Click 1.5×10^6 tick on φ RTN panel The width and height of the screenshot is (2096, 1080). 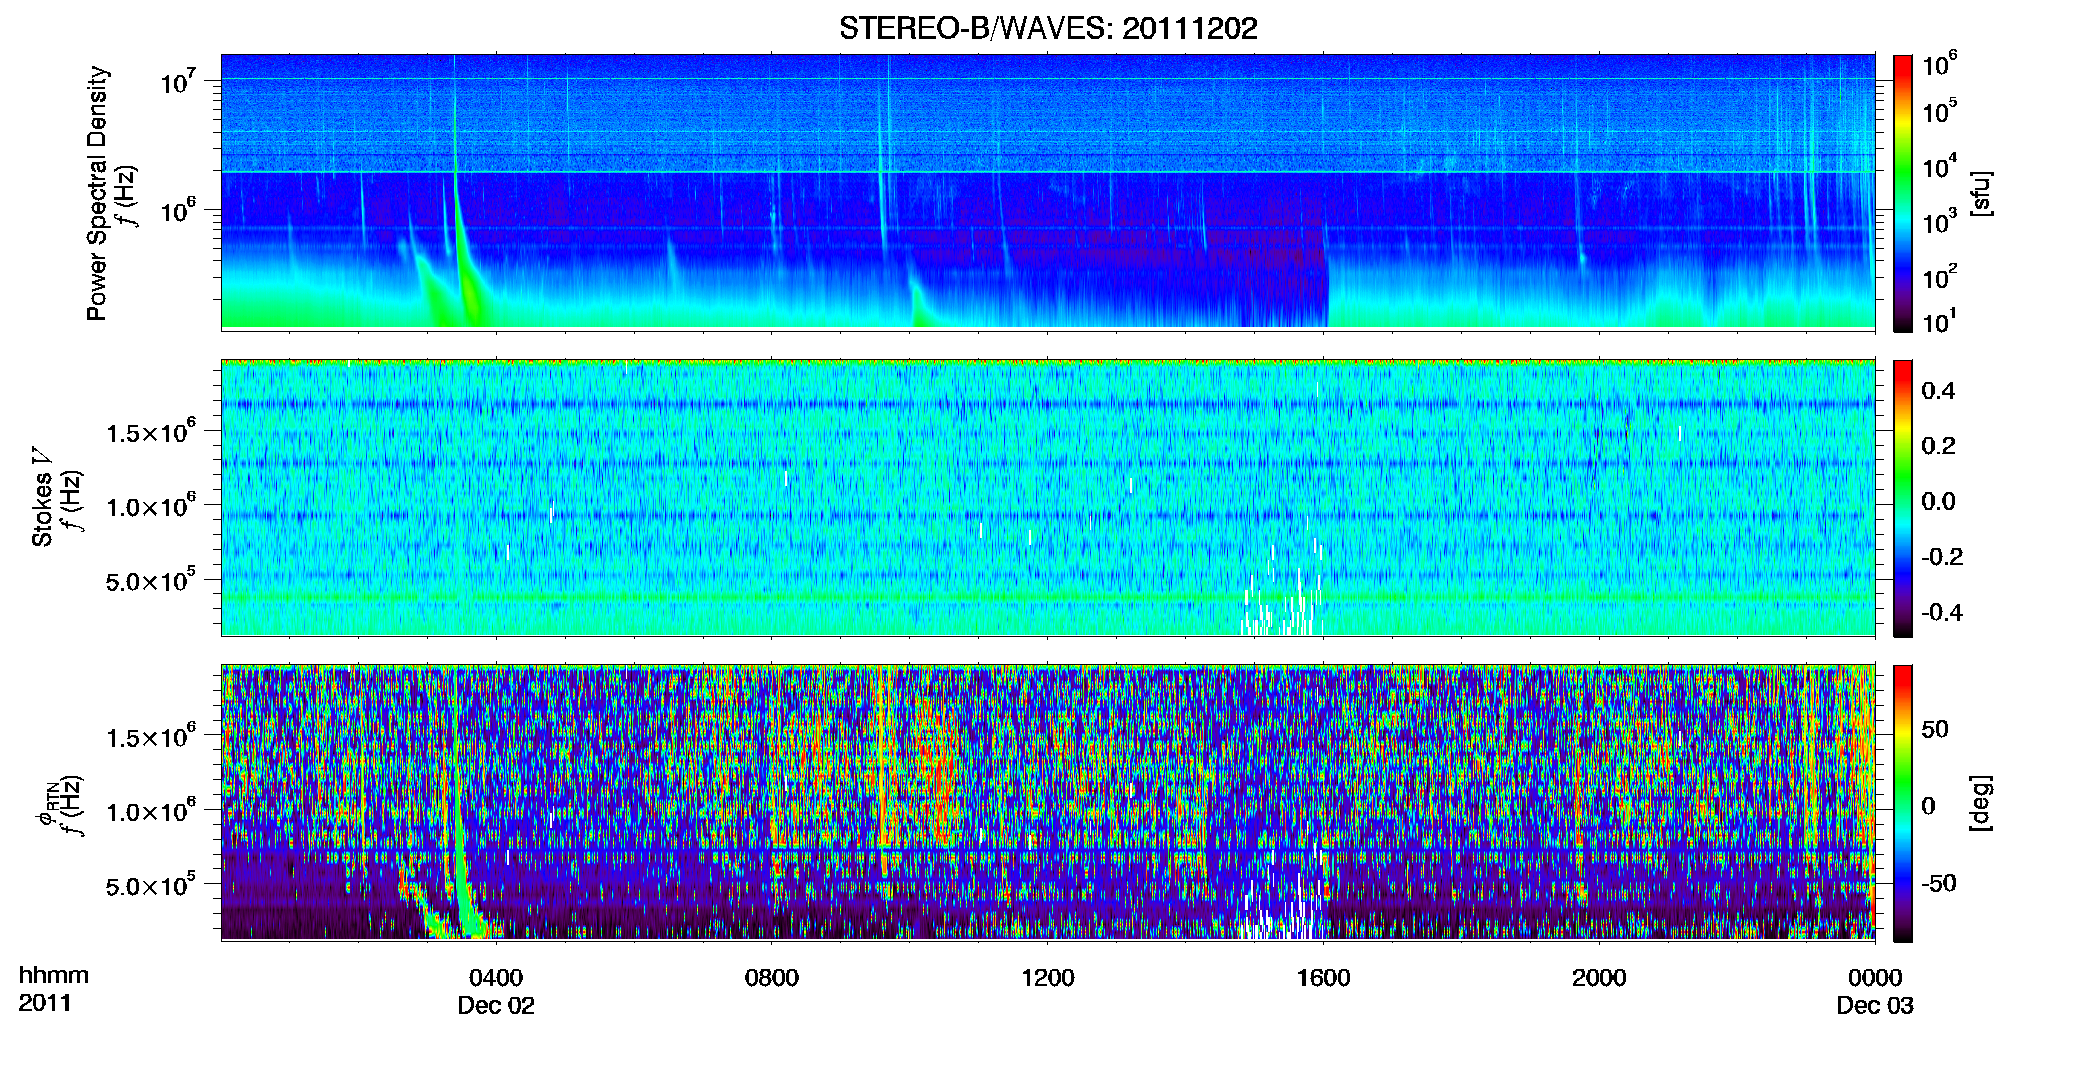click(x=151, y=737)
